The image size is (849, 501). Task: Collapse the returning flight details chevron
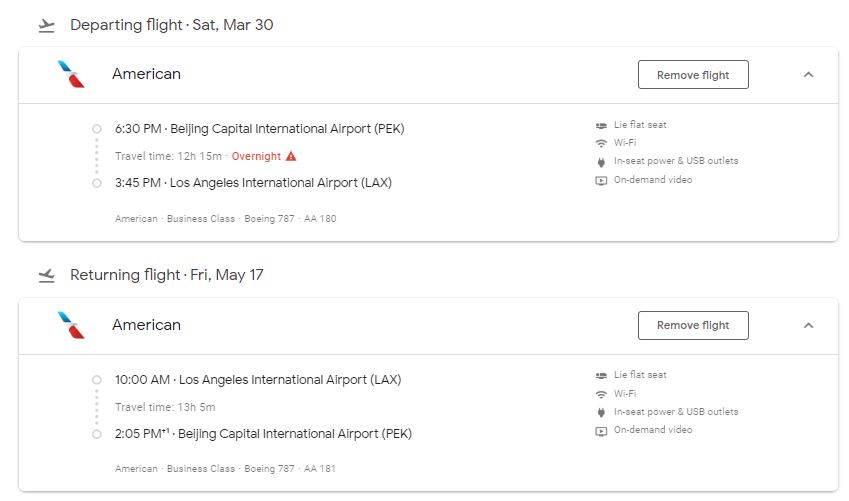pyautogui.click(x=808, y=326)
